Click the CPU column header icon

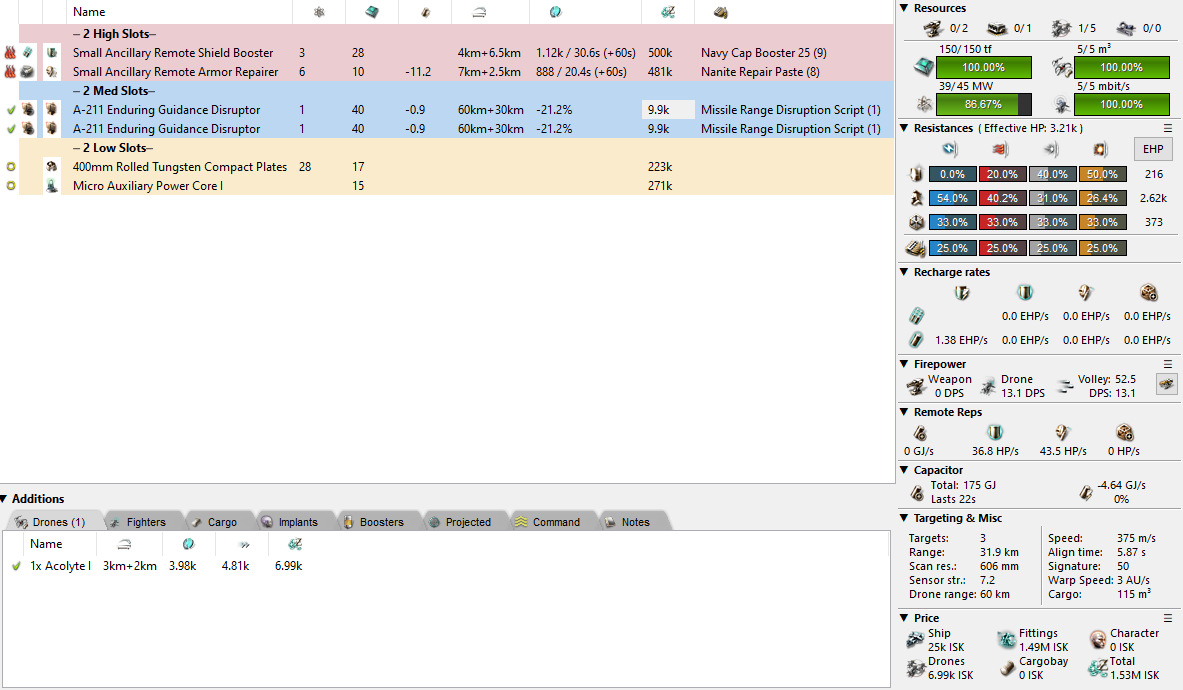coord(372,12)
